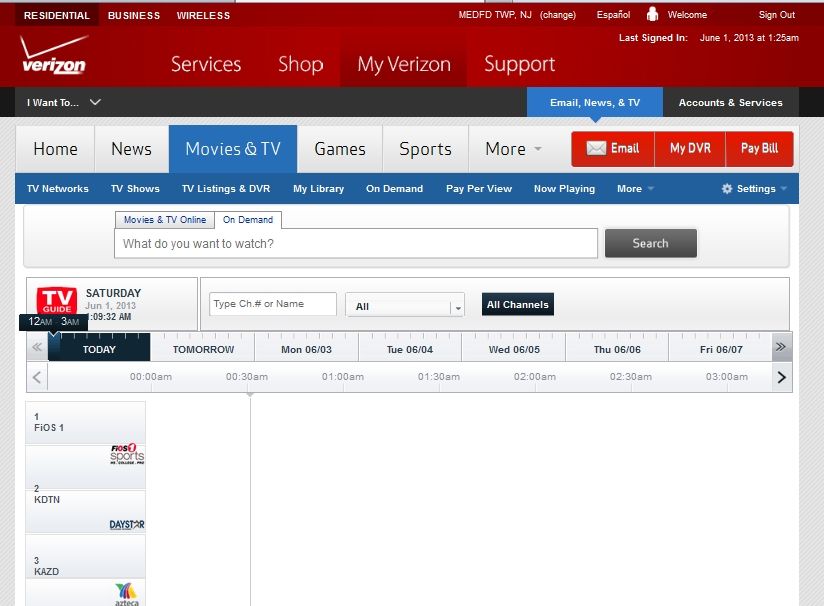Click the Azteca channel logo

click(127, 594)
